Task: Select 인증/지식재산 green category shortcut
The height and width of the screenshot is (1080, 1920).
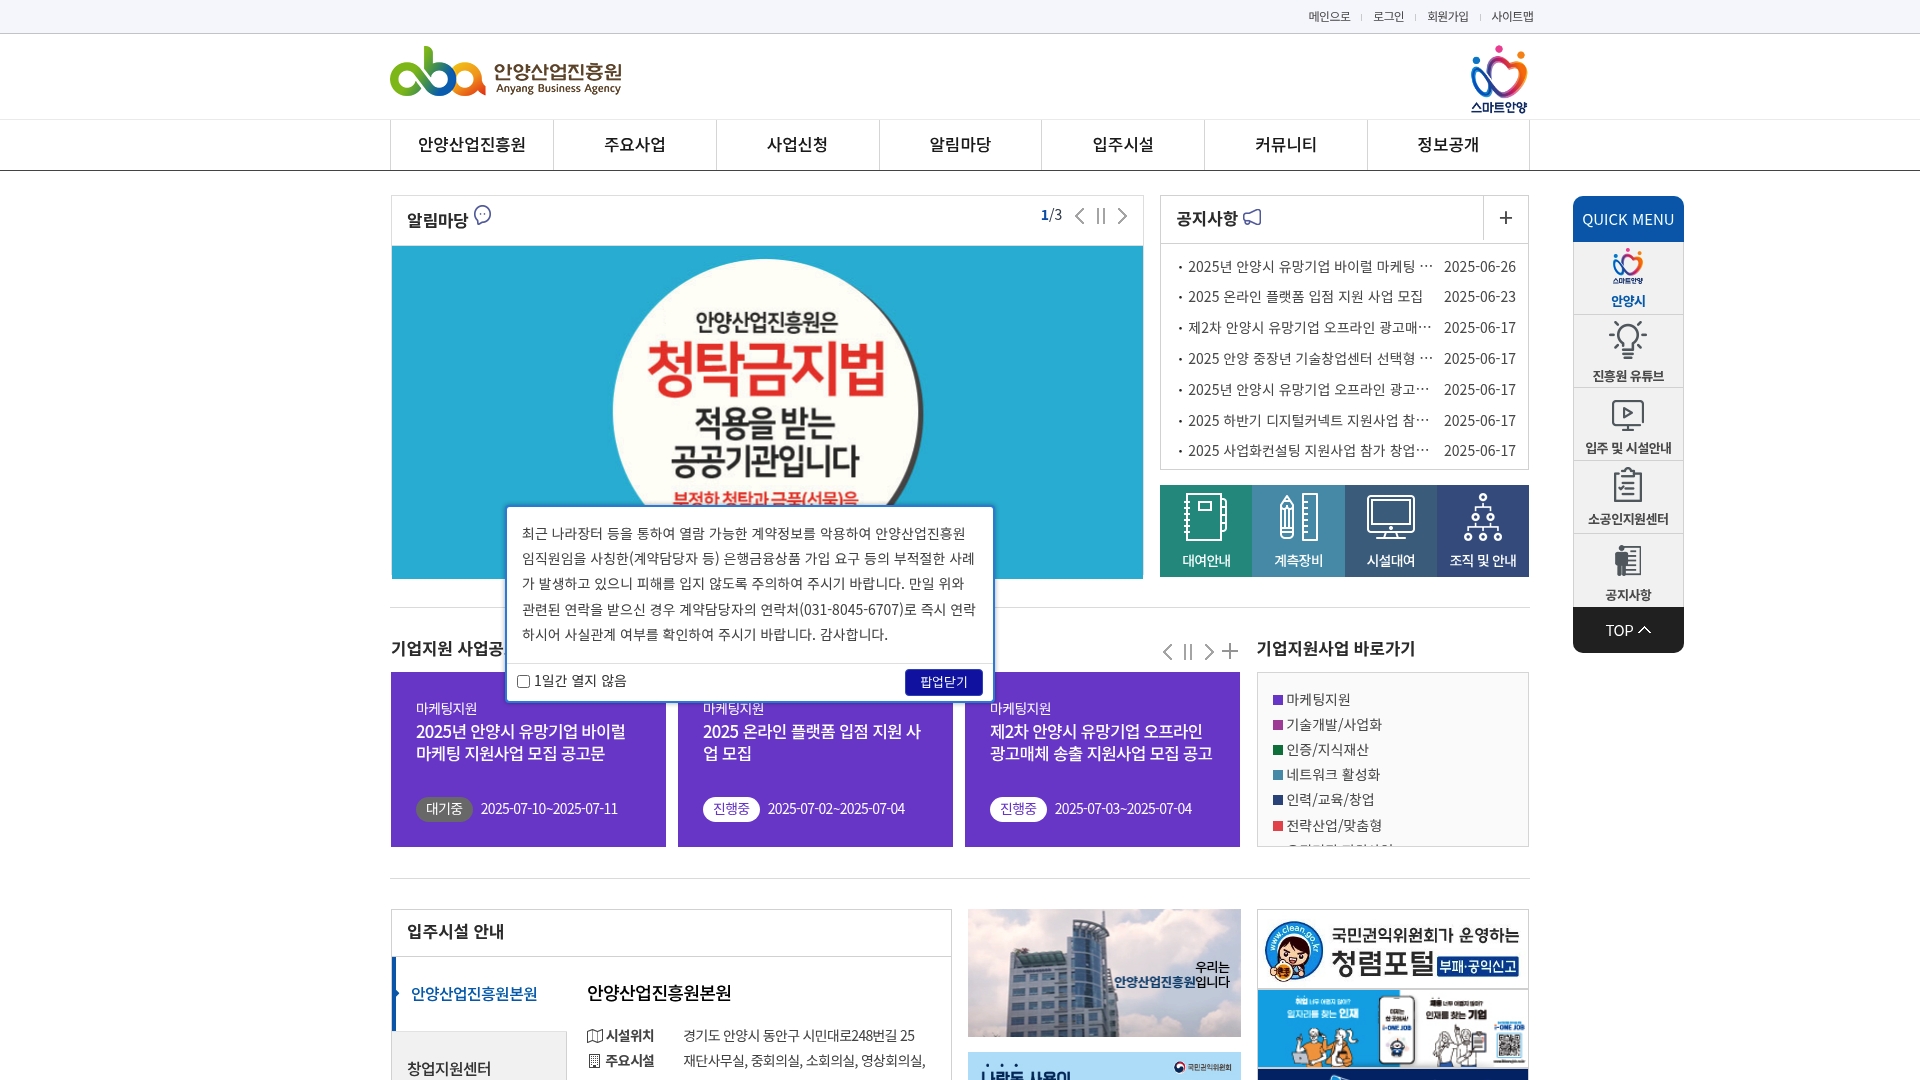Action: [1320, 750]
